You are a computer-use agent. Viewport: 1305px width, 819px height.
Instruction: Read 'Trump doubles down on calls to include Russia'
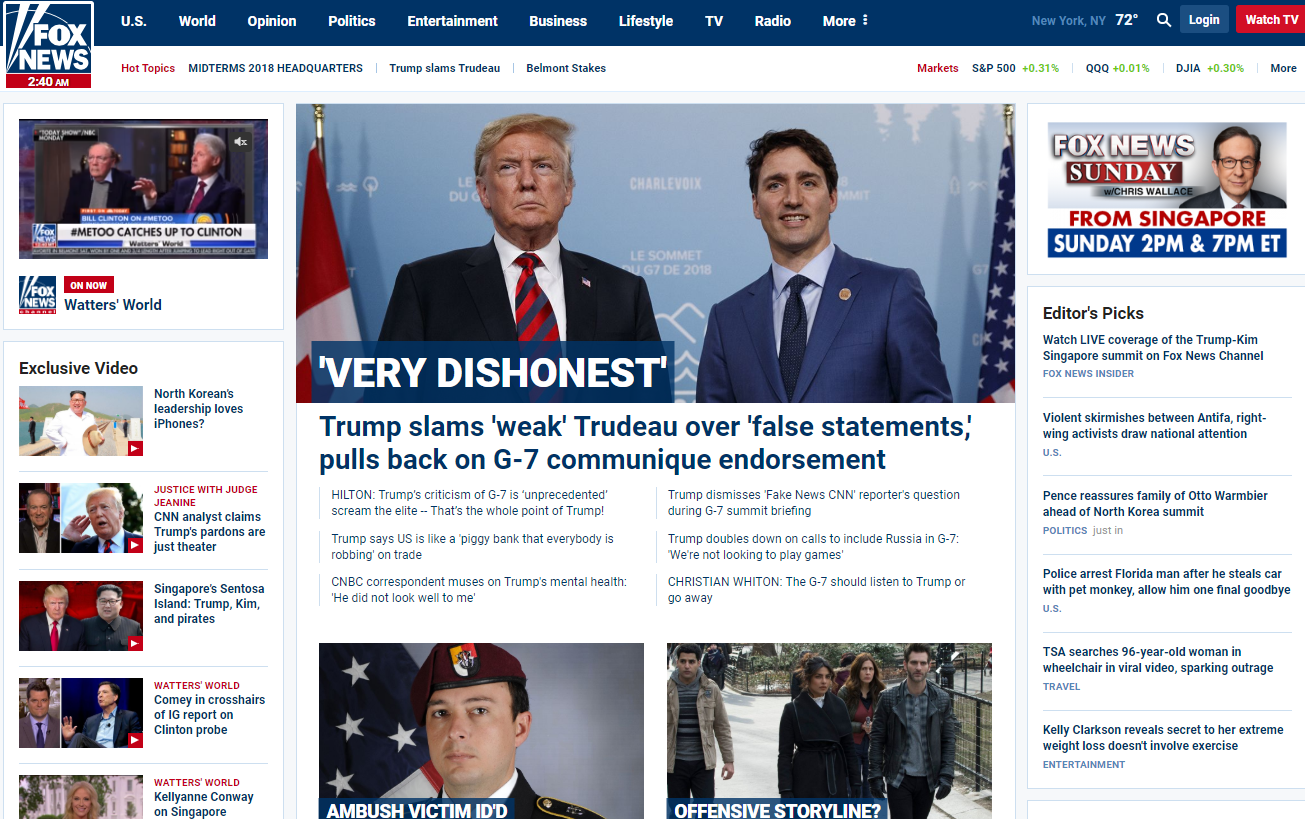point(814,547)
